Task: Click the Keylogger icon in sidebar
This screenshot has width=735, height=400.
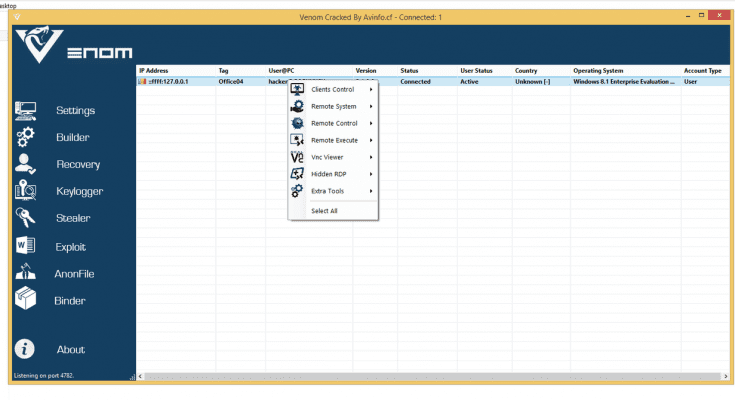Action: click(x=26, y=191)
